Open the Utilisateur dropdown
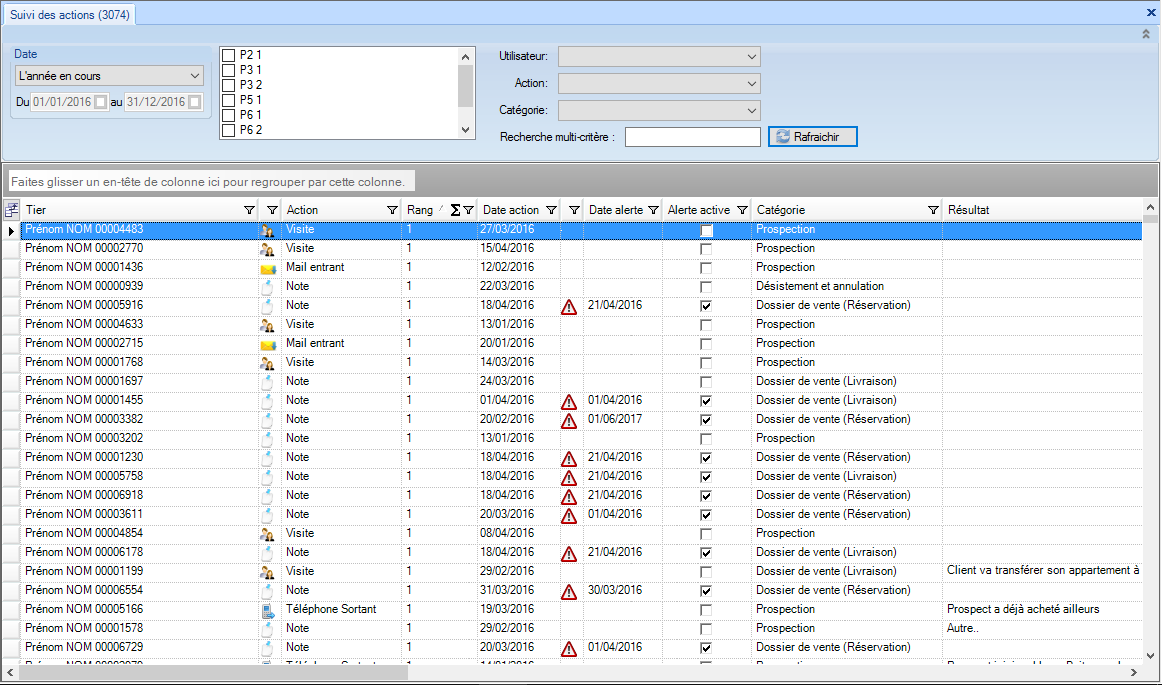 (659, 57)
